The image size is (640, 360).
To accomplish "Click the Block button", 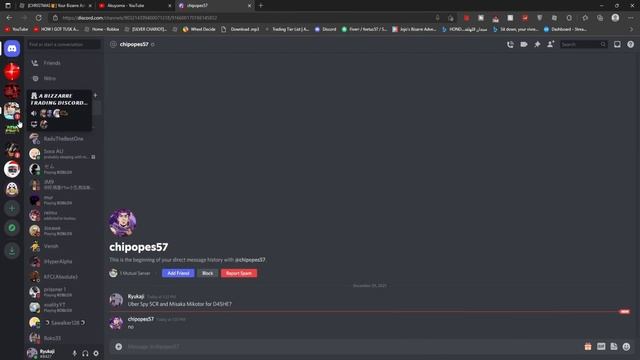I will point(207,273).
